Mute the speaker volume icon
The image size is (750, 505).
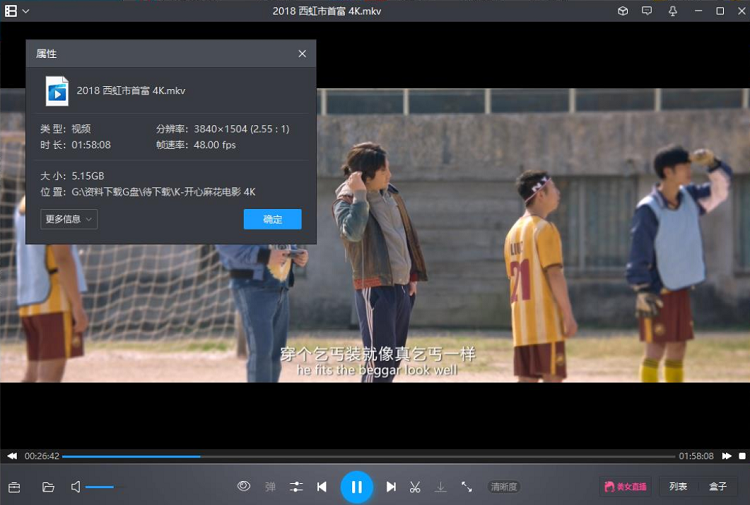click(x=76, y=487)
